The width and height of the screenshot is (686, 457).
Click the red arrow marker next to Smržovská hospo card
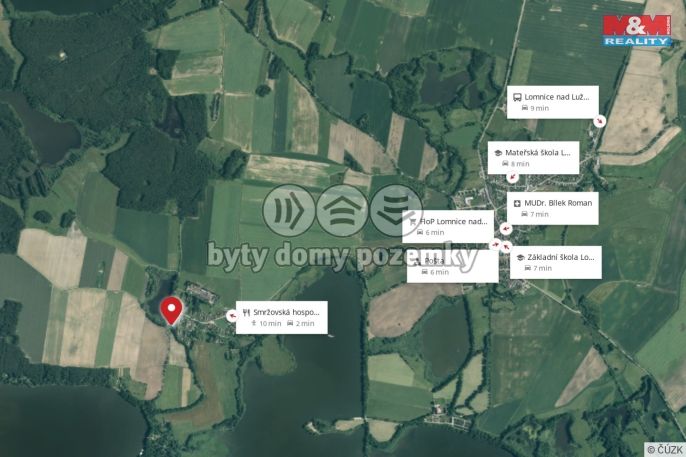(231, 315)
